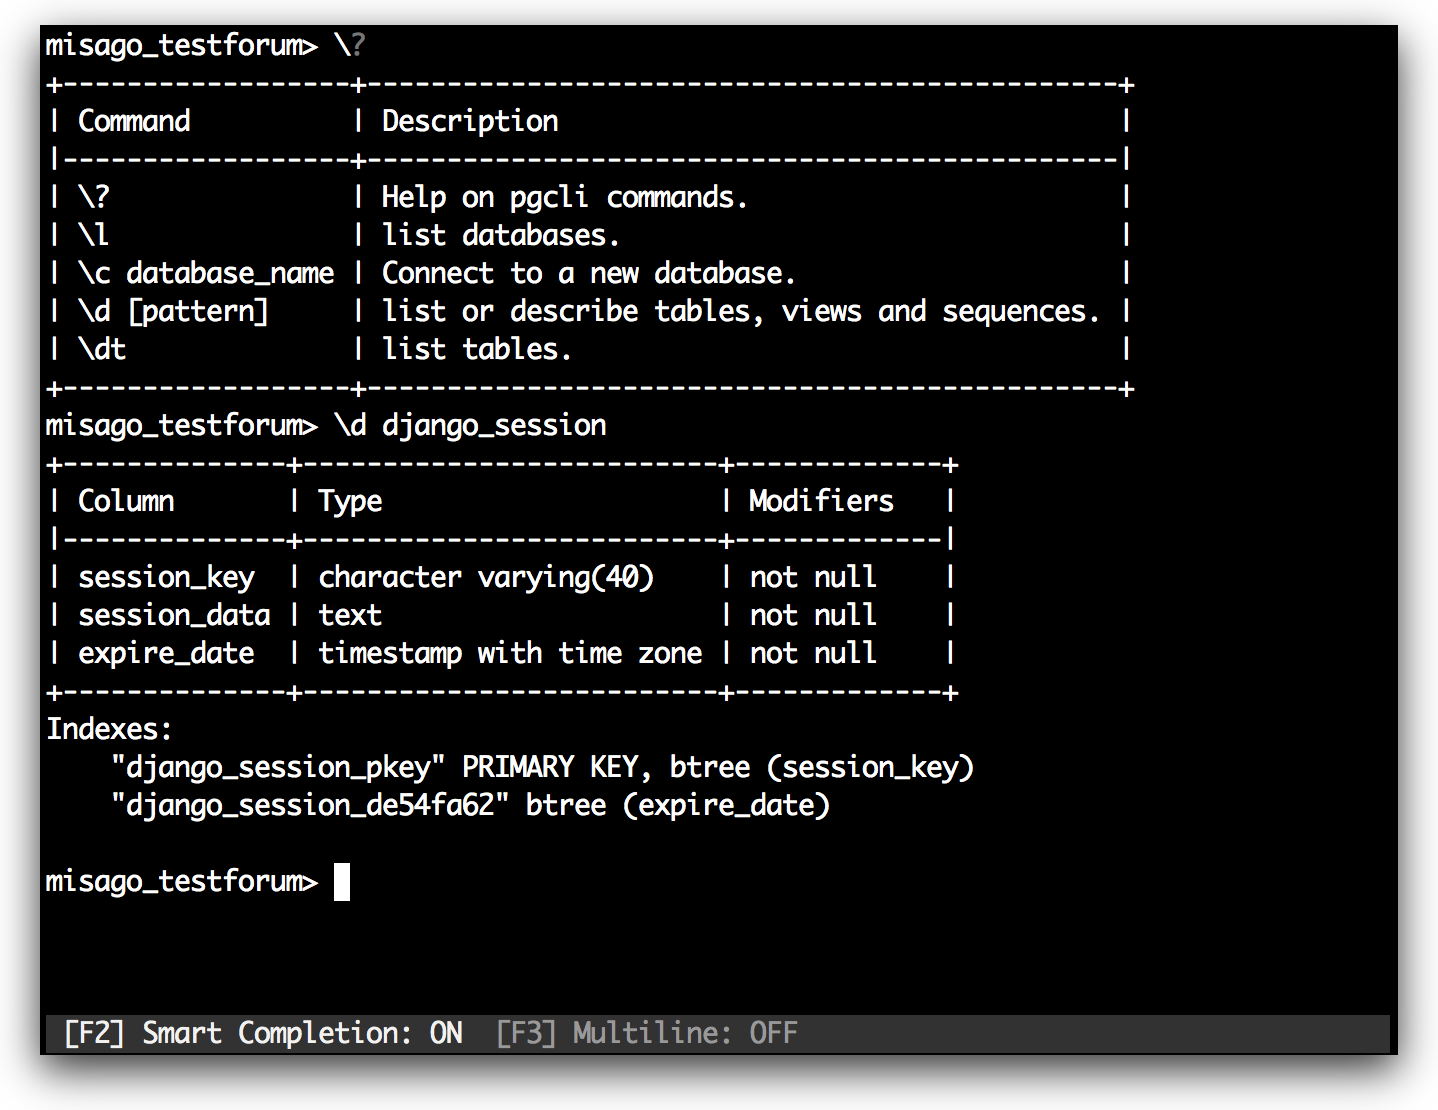
Task: Select the 'Type' header in django_session table
Action: tap(350, 501)
